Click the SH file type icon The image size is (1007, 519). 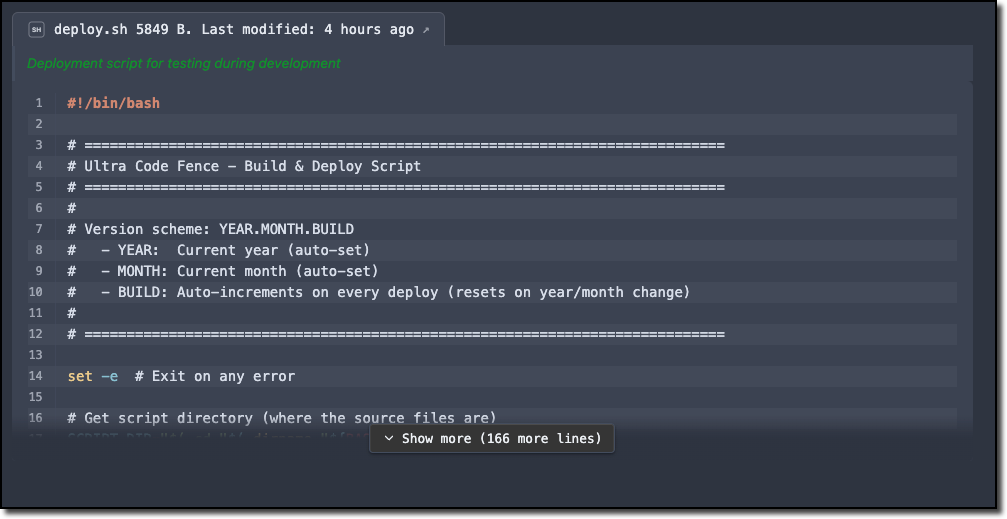36,30
